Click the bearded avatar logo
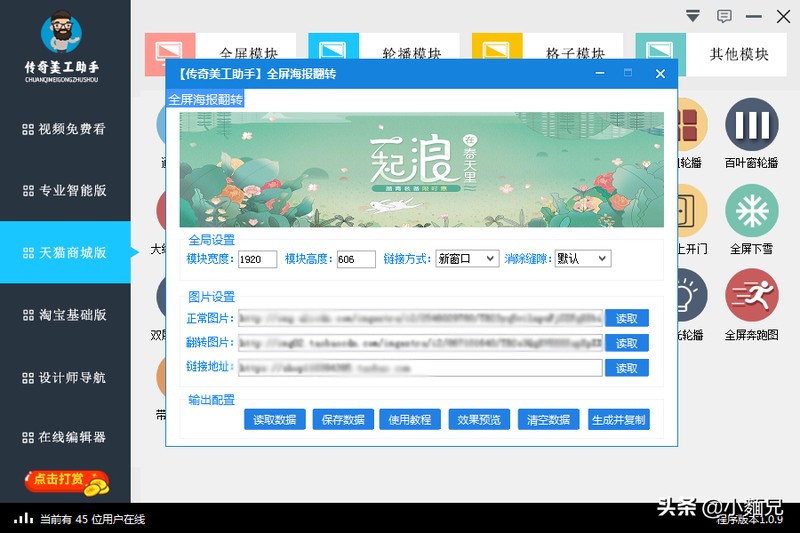This screenshot has width=800, height=533. point(61,32)
